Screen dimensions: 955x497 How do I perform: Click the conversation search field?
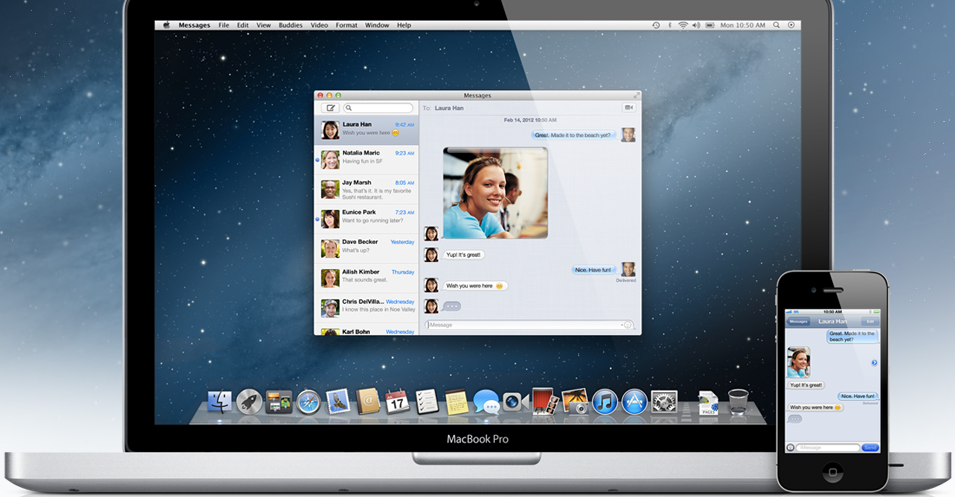coord(379,108)
